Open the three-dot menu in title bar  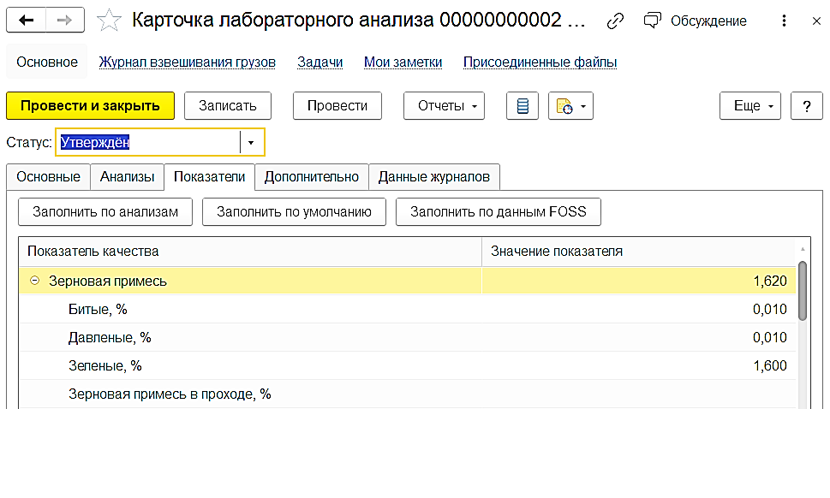pyautogui.click(x=784, y=21)
